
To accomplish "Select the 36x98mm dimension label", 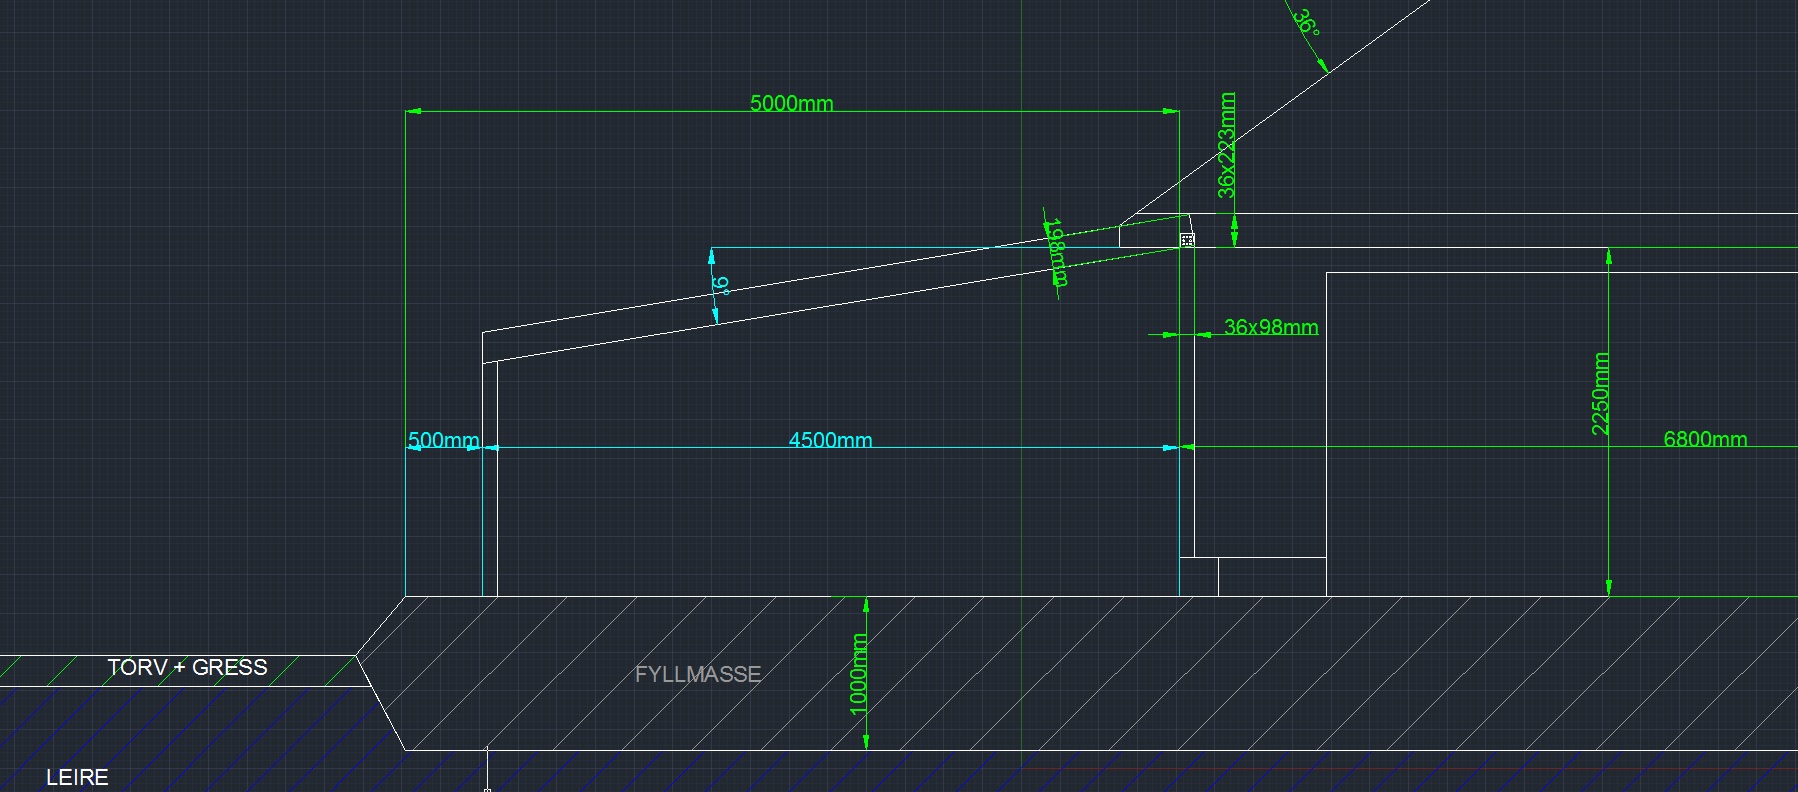I will click(x=1271, y=327).
